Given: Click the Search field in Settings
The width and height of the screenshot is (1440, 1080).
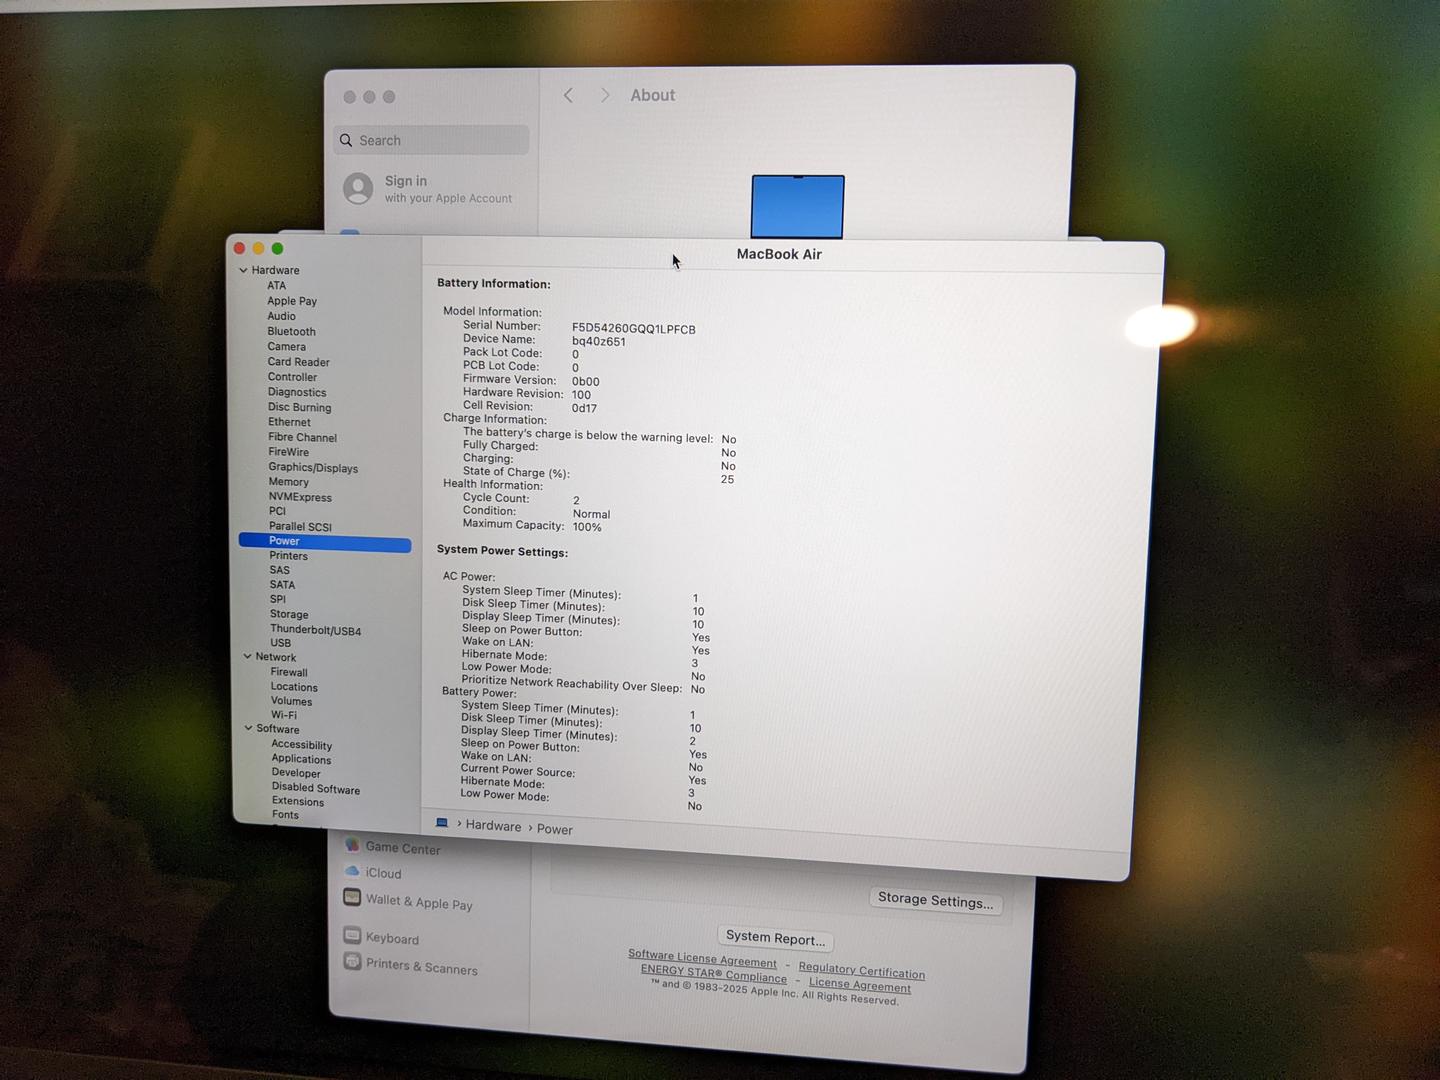Looking at the screenshot, I should pyautogui.click(x=431, y=140).
